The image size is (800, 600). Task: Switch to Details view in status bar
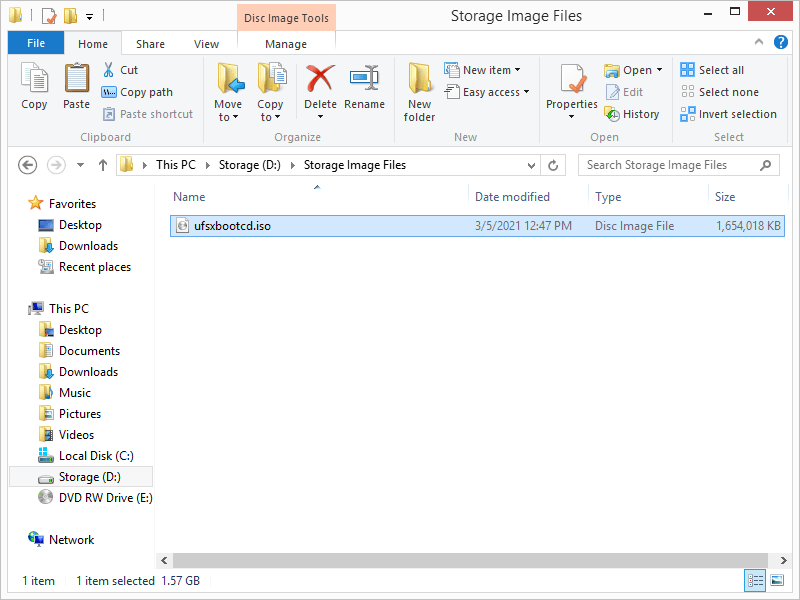(x=755, y=581)
